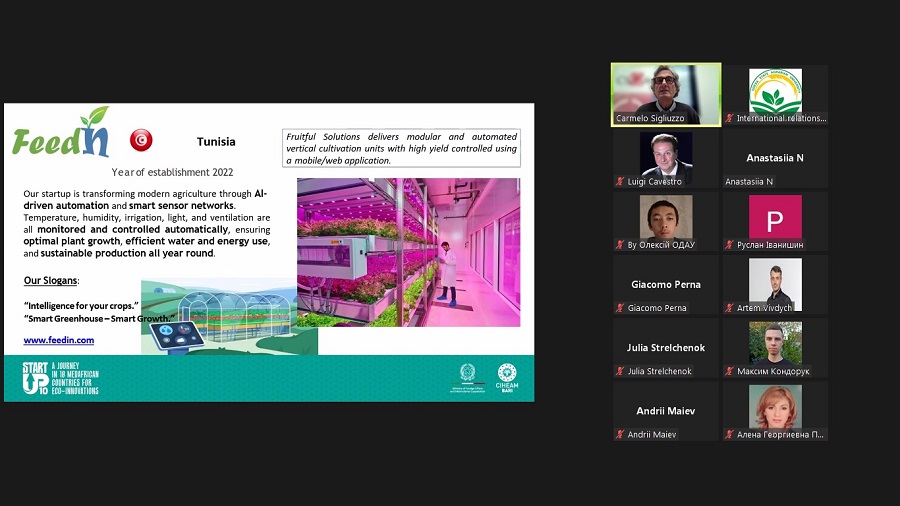
Task: Click the muted mic icon next to Andrii Maiev
Action: click(x=620, y=435)
